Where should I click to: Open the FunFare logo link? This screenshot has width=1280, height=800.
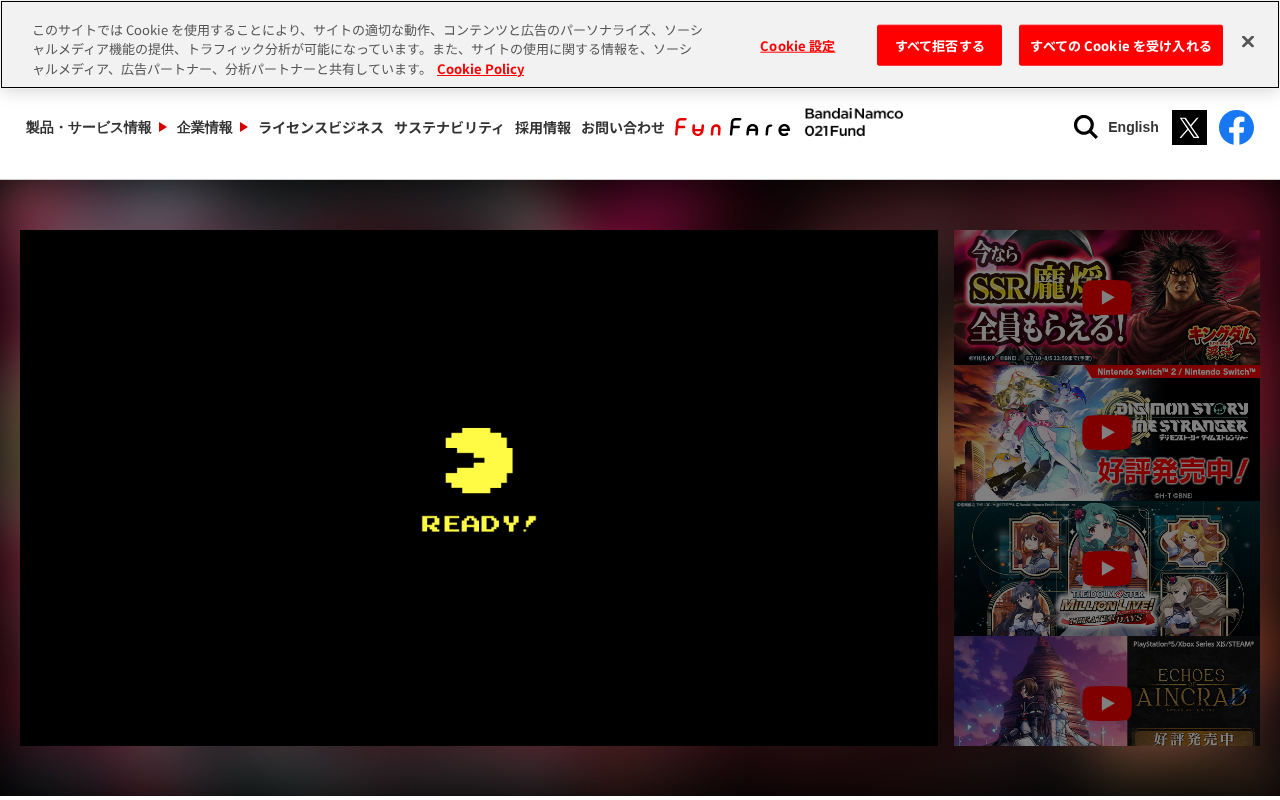coord(732,127)
